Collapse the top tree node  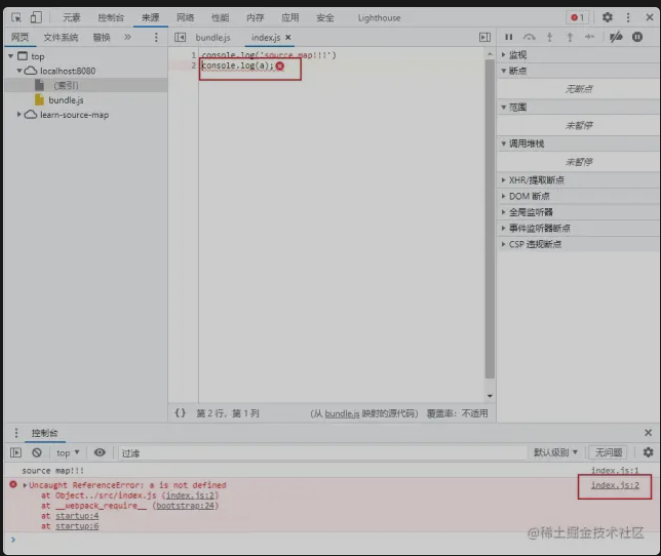click(x=11, y=56)
